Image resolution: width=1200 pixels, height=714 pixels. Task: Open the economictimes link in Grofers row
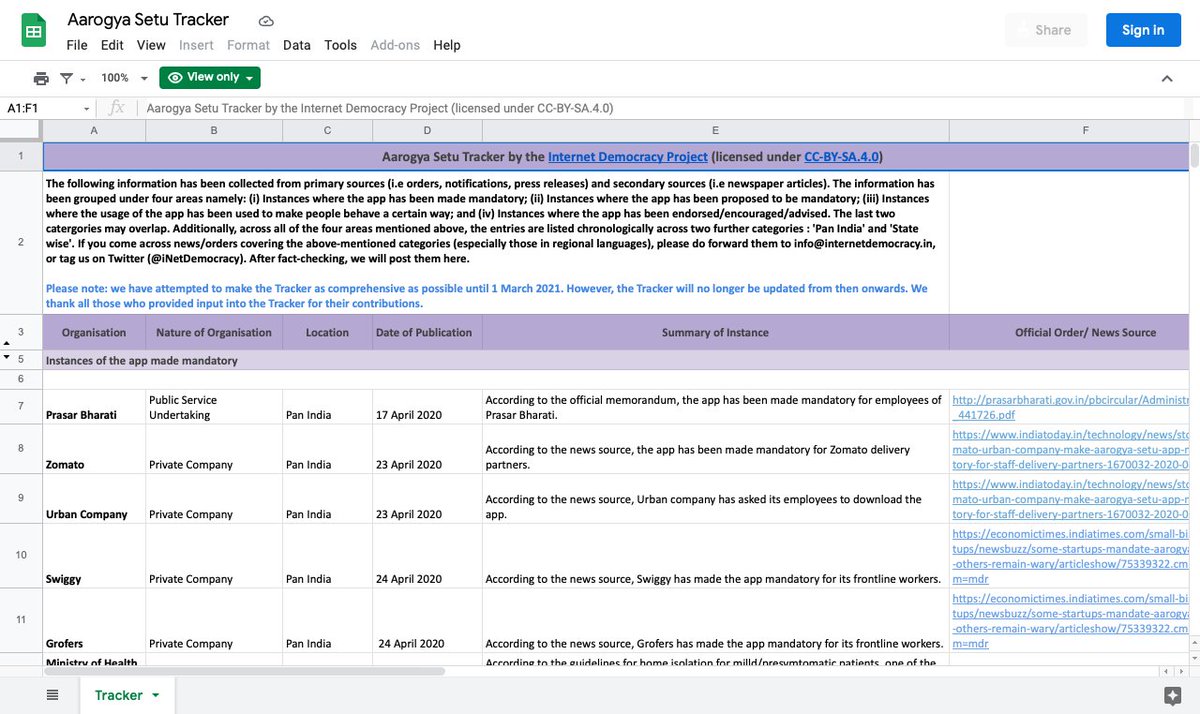coord(1070,621)
